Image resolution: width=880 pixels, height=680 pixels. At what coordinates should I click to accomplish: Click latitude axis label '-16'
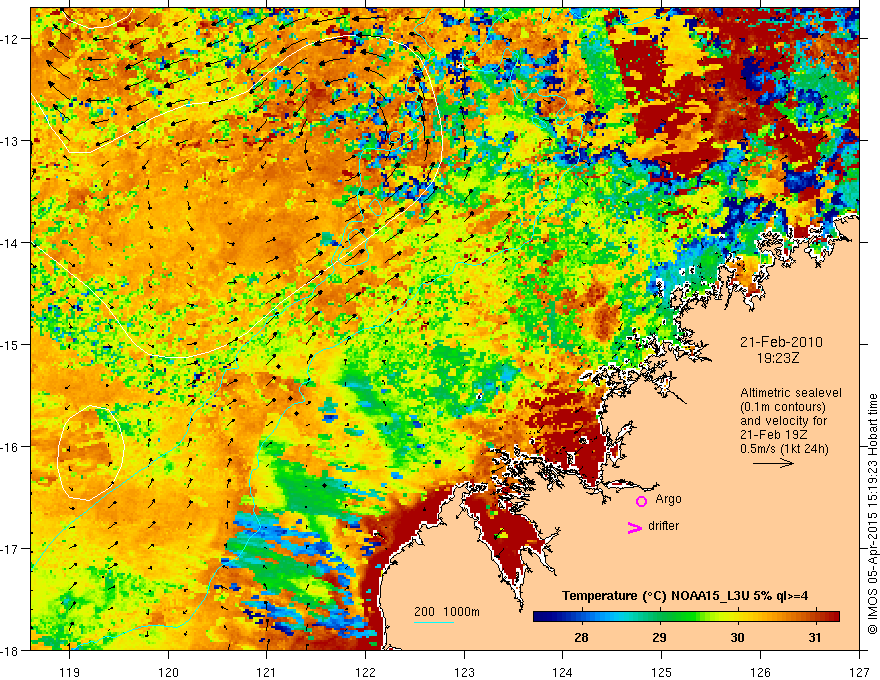point(11,447)
